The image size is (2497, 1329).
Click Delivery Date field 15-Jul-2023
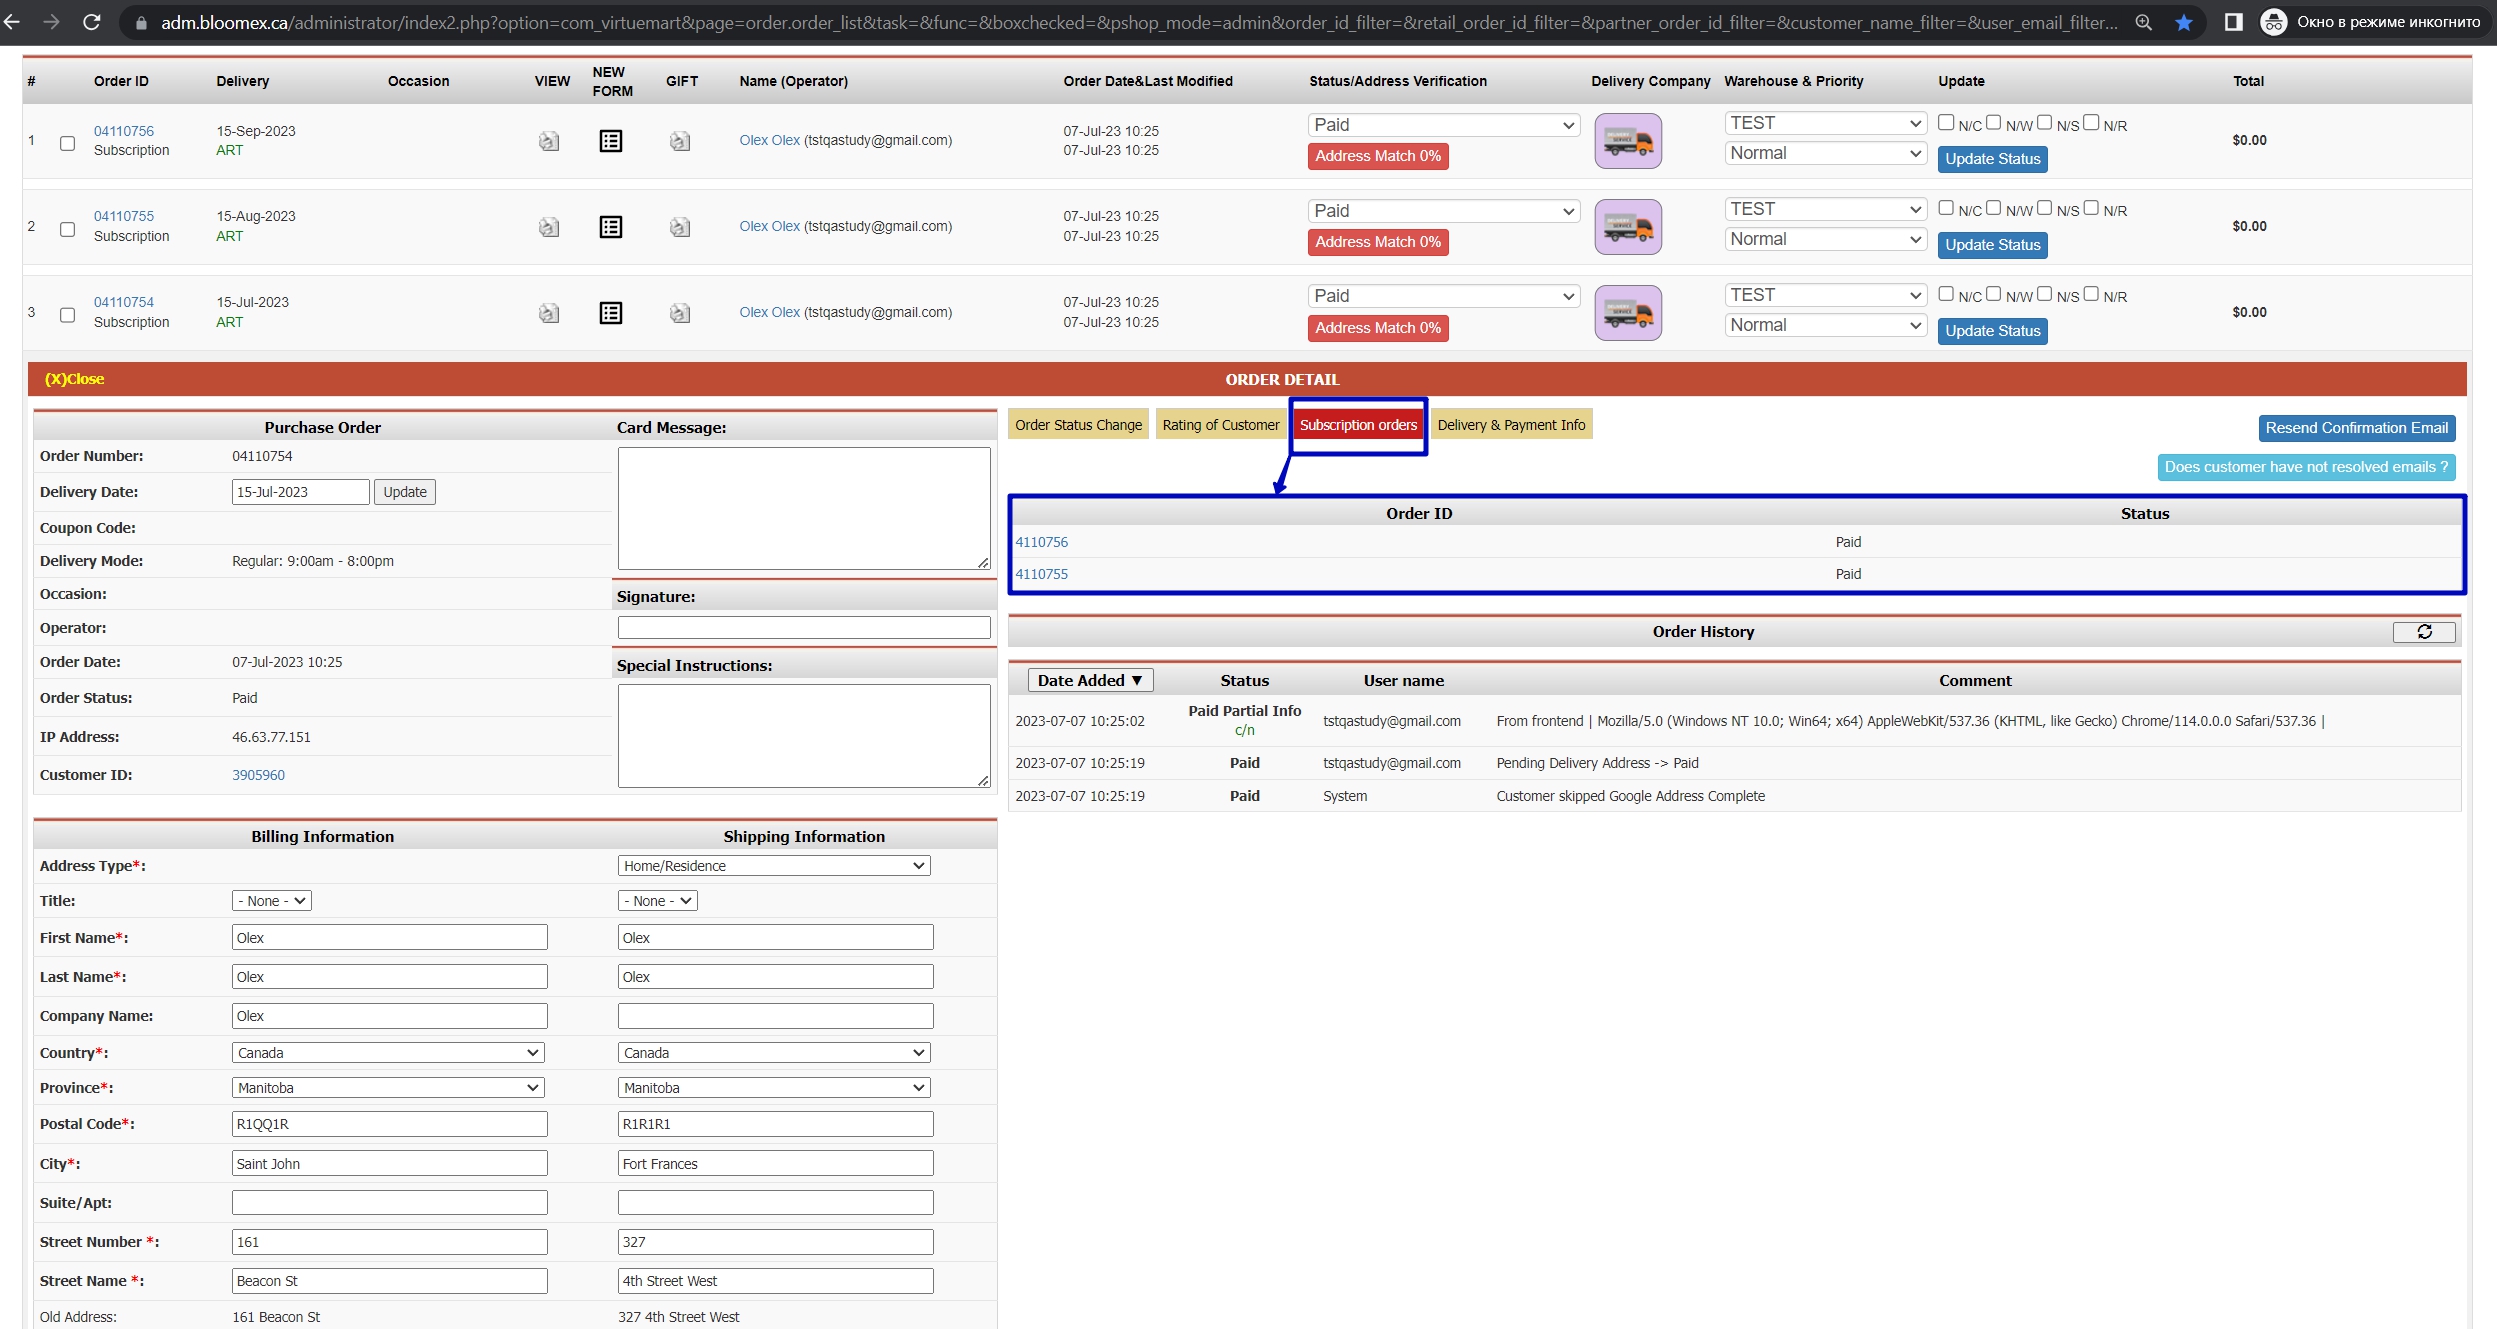point(300,492)
